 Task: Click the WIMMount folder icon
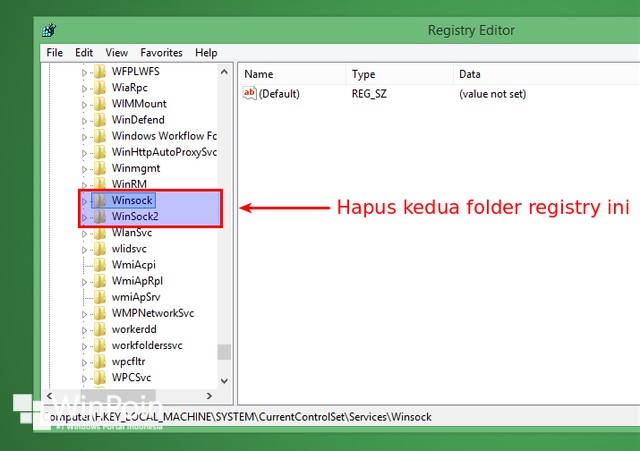[x=100, y=104]
